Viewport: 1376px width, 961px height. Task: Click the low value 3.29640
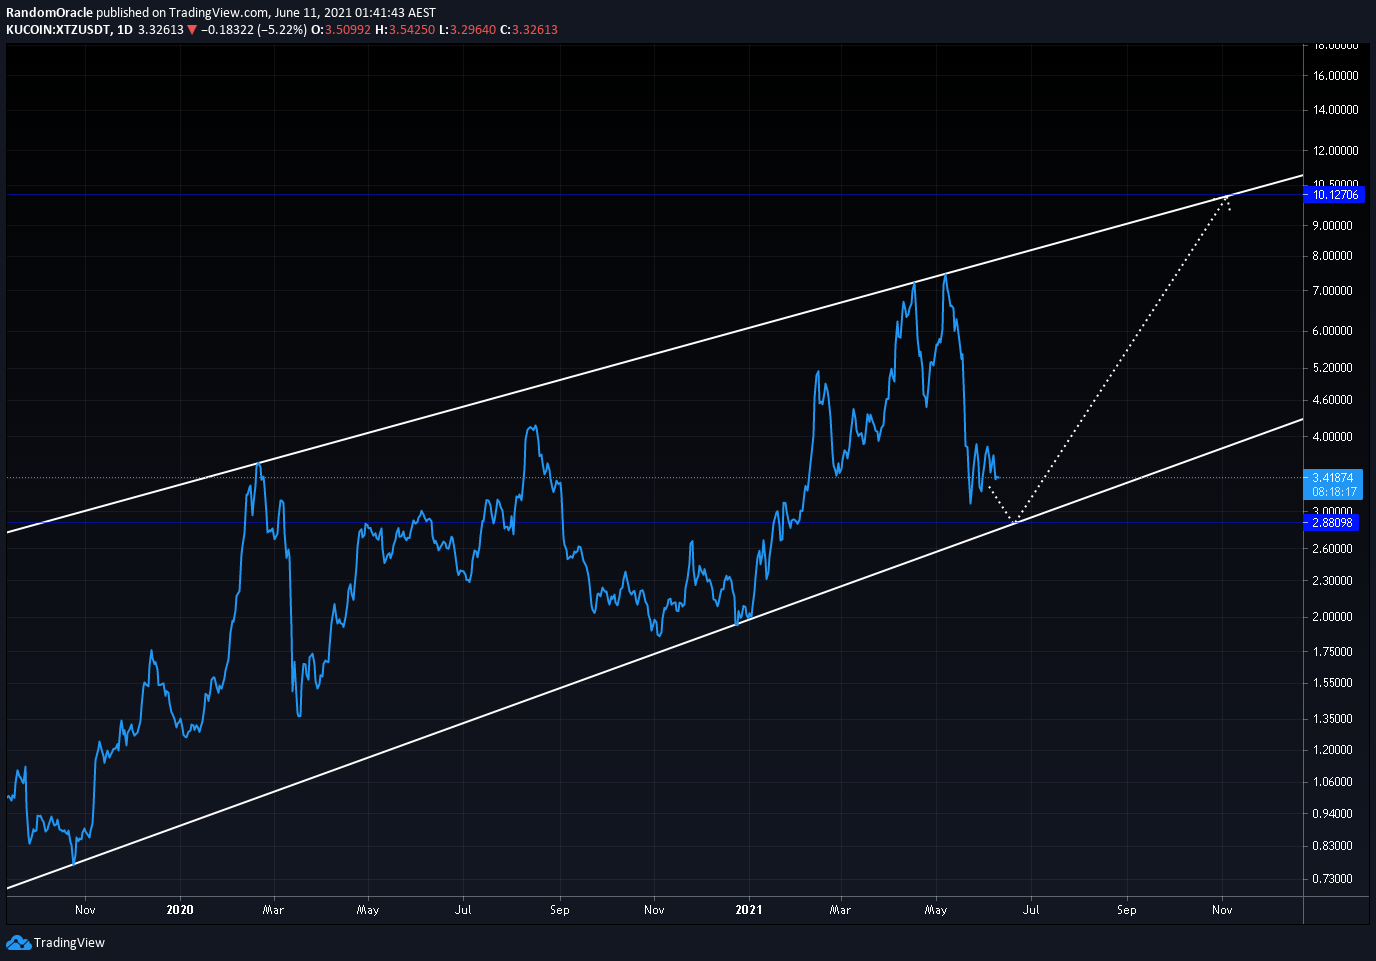click(x=473, y=30)
